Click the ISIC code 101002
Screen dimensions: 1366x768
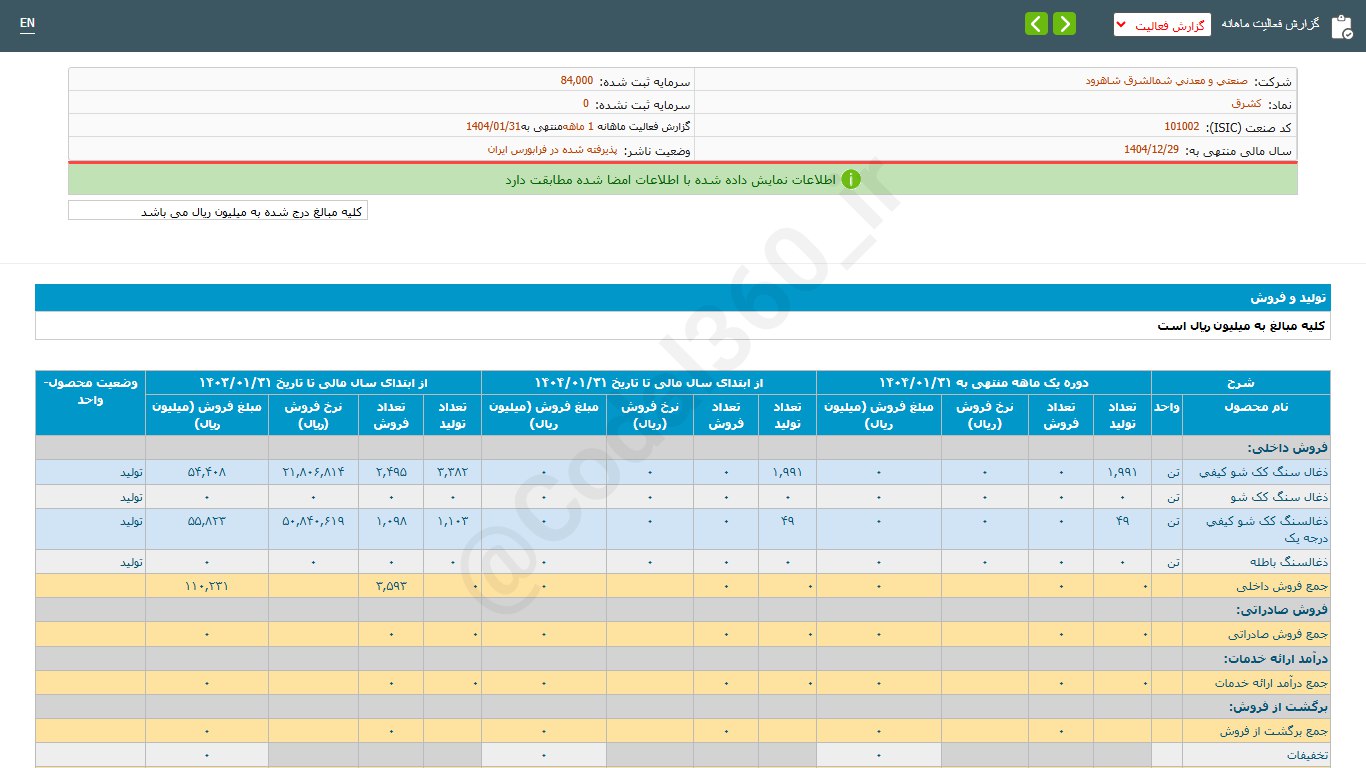(x=1181, y=127)
